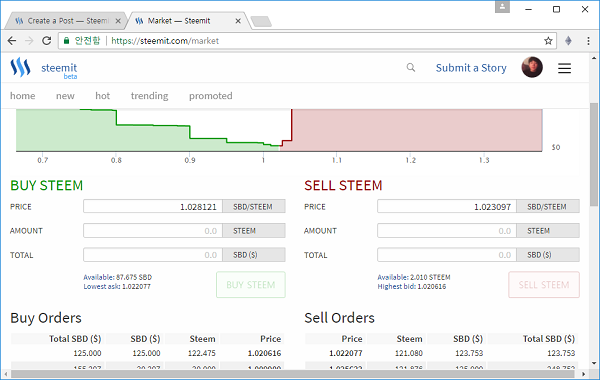This screenshot has width=600, height=380.
Task: Click the user profile avatar
Action: 532,67
